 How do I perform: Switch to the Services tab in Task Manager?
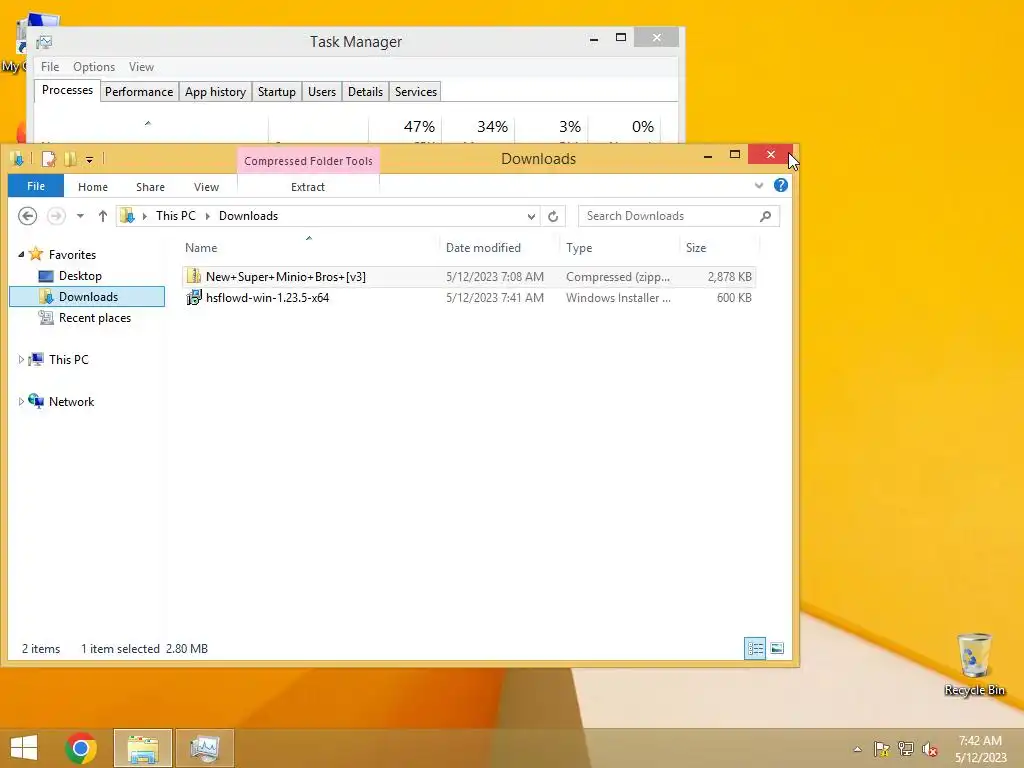[415, 91]
